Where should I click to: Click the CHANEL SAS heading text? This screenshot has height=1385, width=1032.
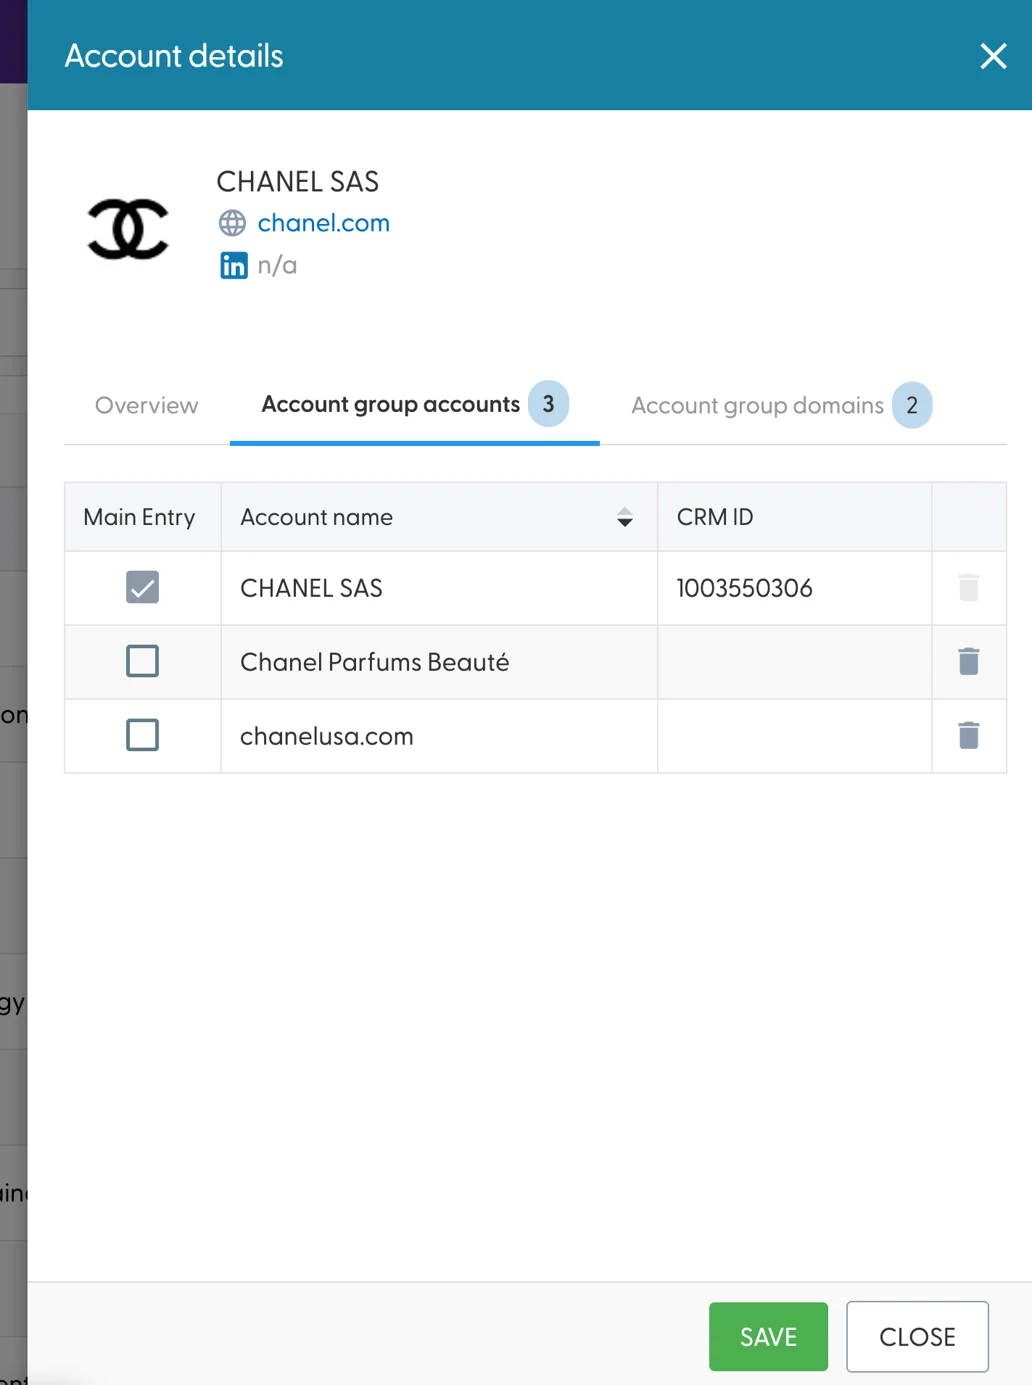click(298, 182)
